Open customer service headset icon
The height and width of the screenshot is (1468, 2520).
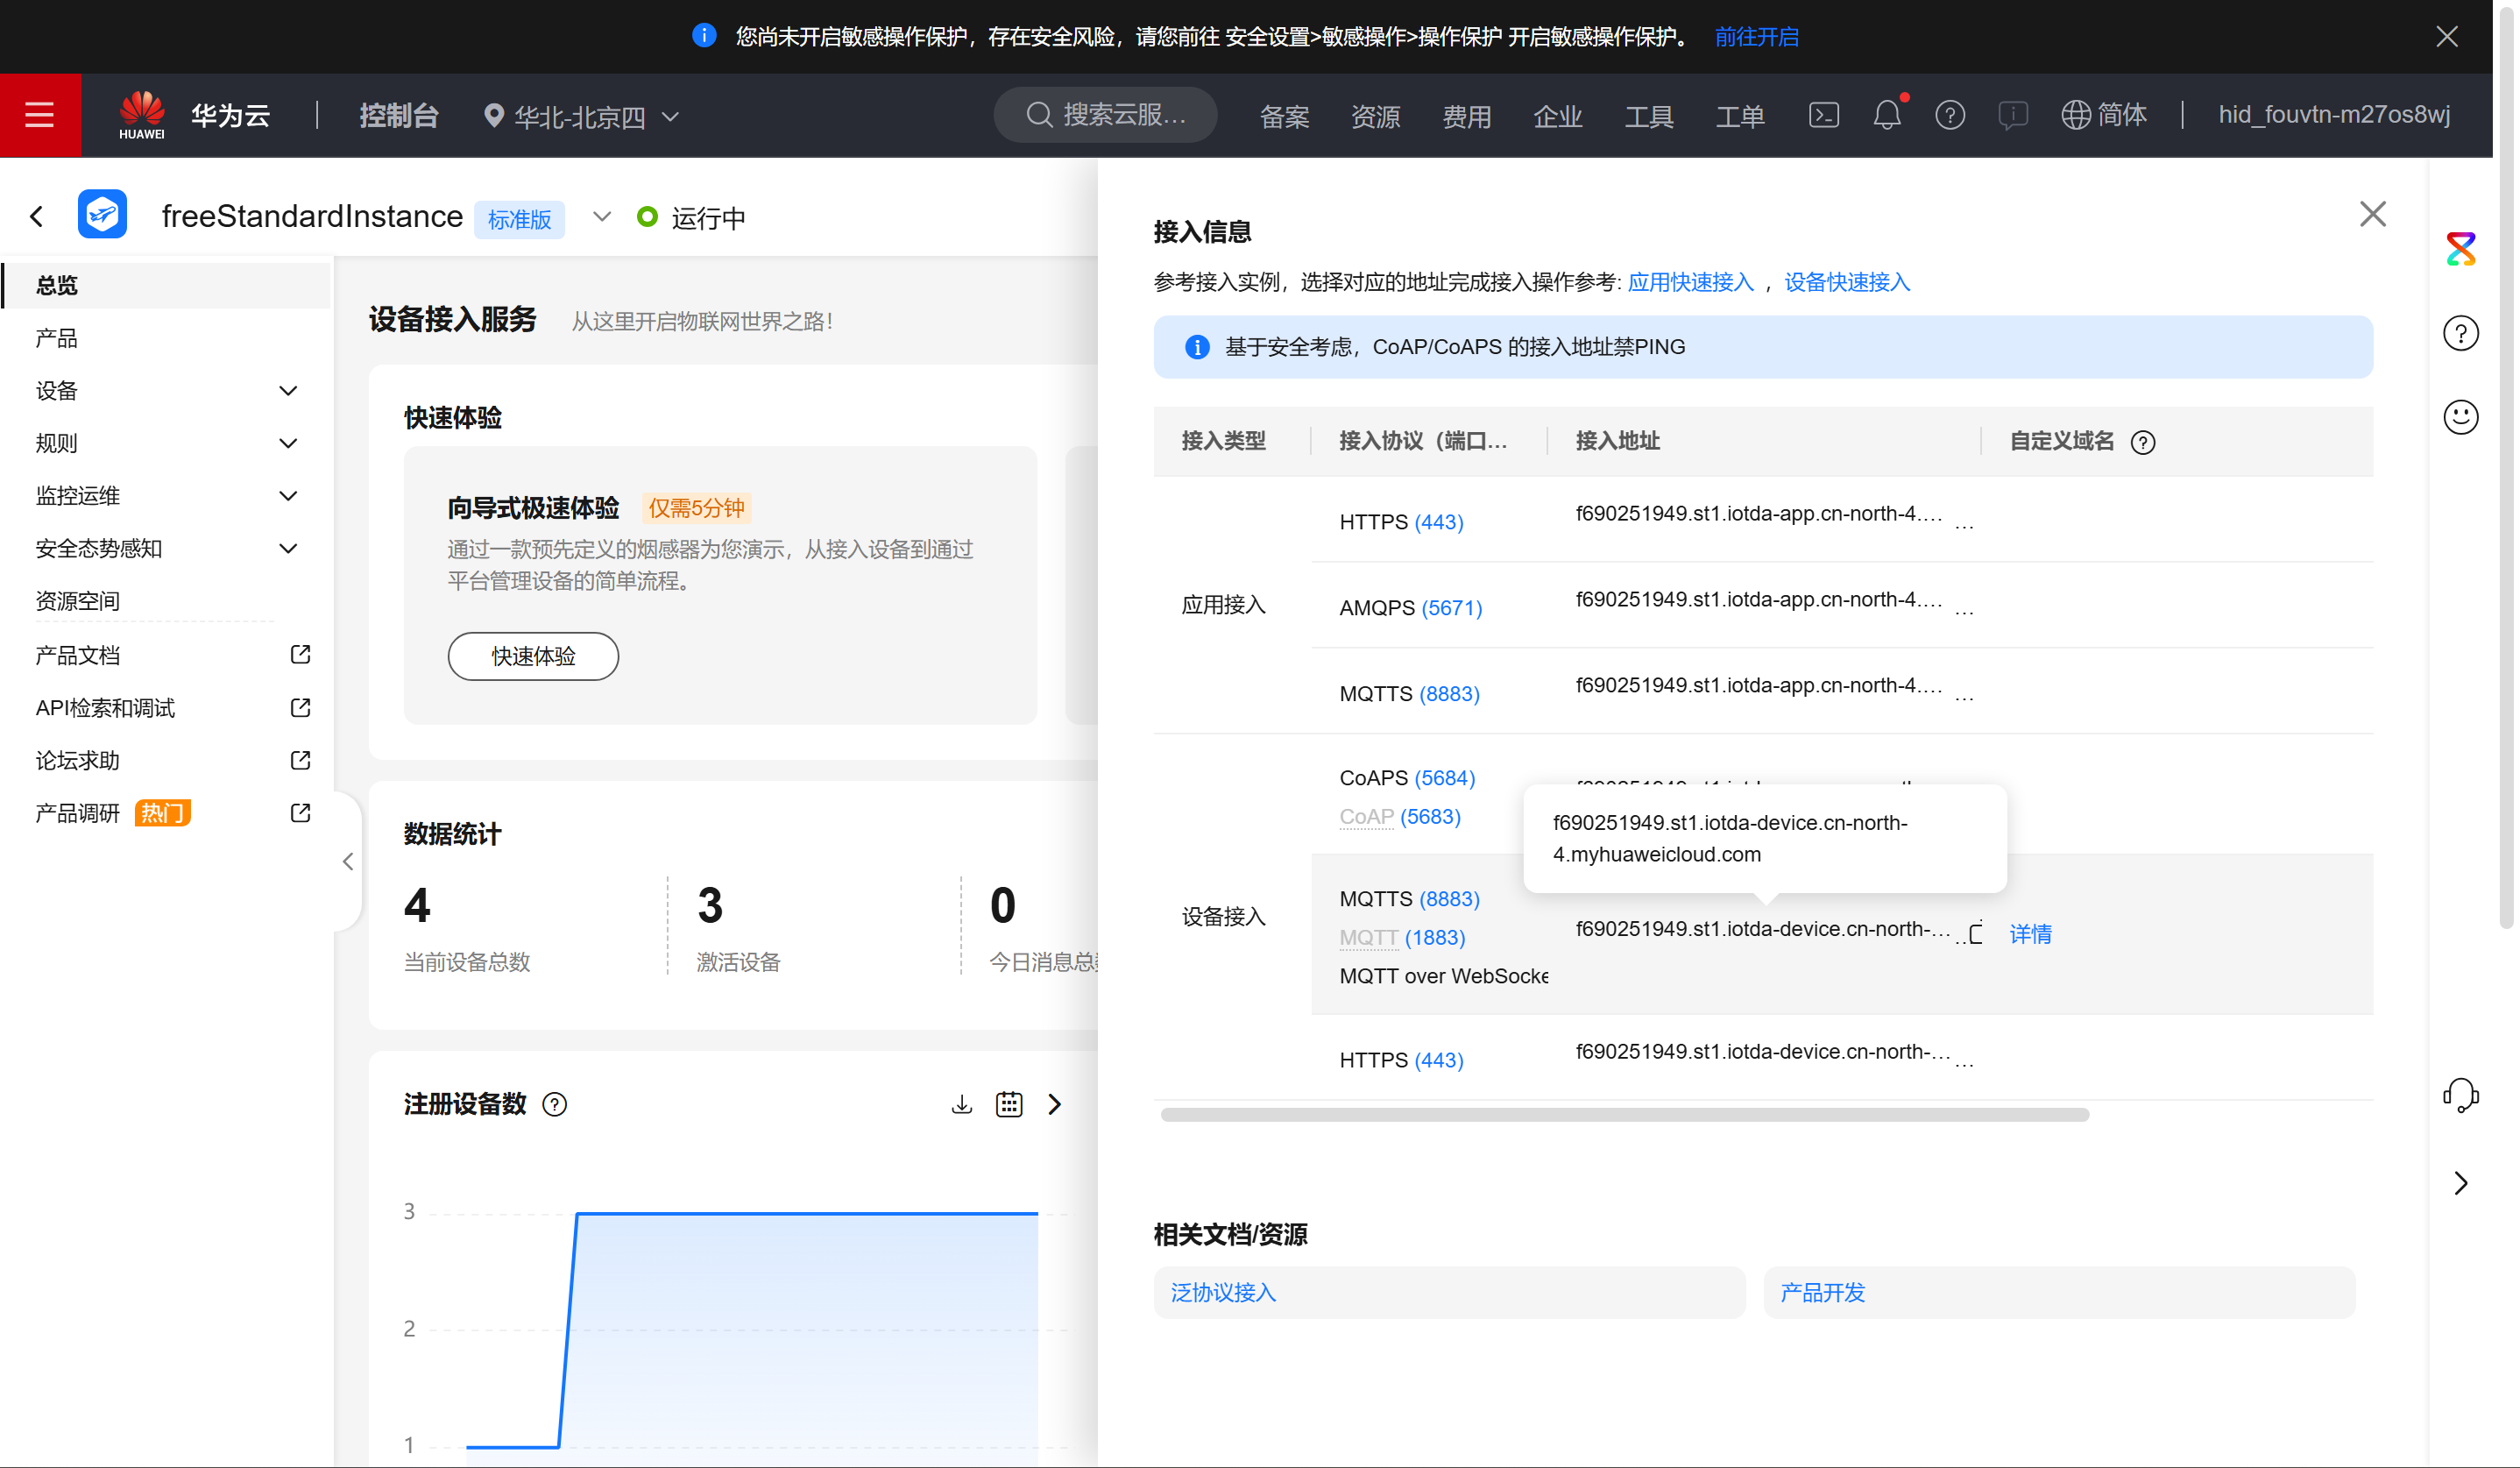[x=2460, y=1095]
